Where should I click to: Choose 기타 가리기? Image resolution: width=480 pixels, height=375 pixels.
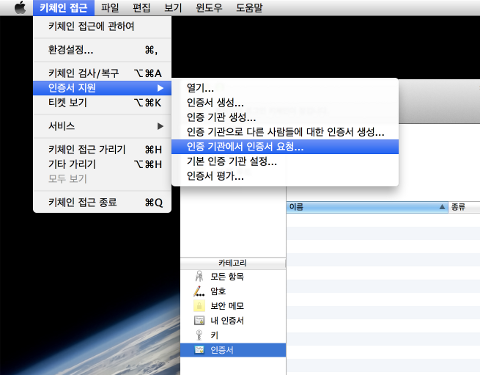pos(102,164)
